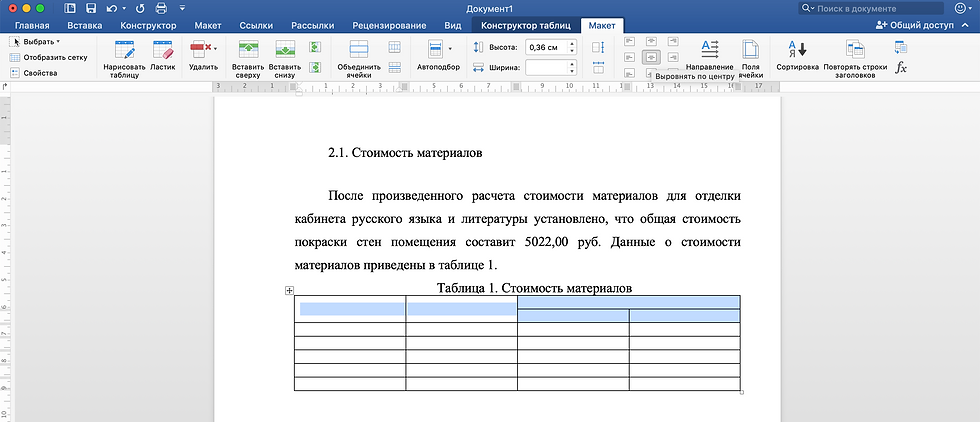
Task: Go to the Ссылки tab
Action: (x=256, y=26)
